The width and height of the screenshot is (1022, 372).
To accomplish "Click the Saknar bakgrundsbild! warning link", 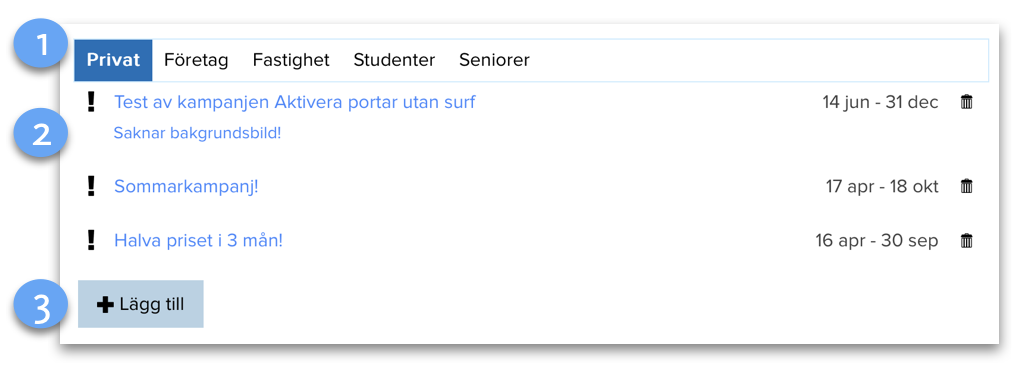I will (x=197, y=134).
